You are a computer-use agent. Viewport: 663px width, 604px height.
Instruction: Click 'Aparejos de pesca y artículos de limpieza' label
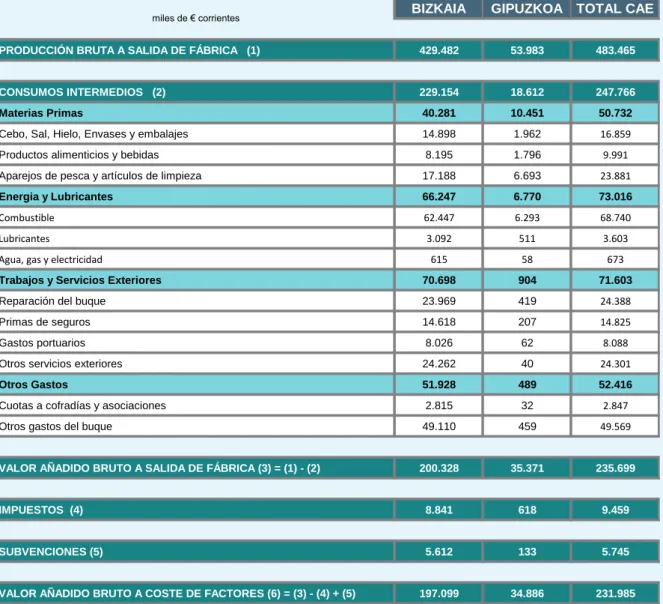[x=101, y=176]
